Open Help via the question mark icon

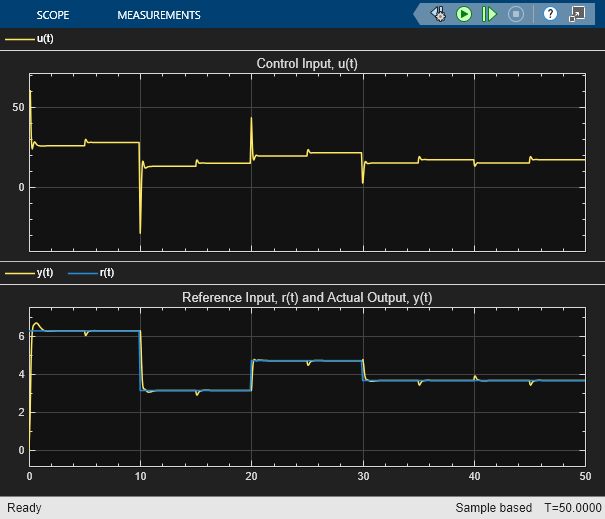550,14
